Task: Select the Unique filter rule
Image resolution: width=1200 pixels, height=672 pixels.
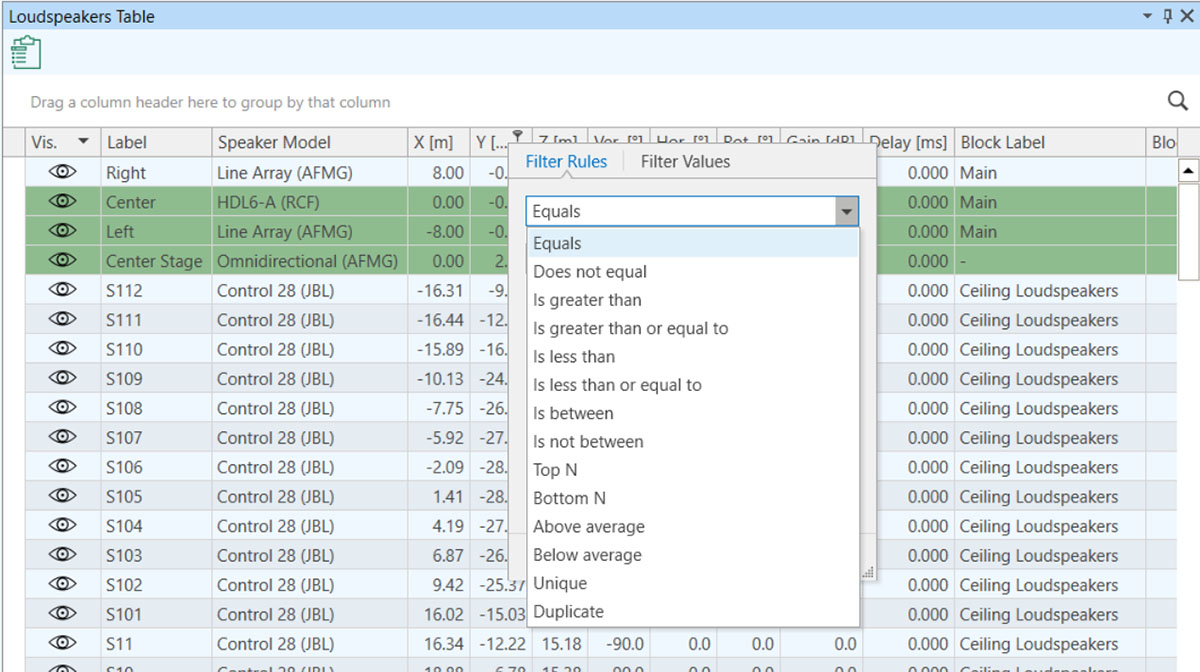Action: (692, 583)
